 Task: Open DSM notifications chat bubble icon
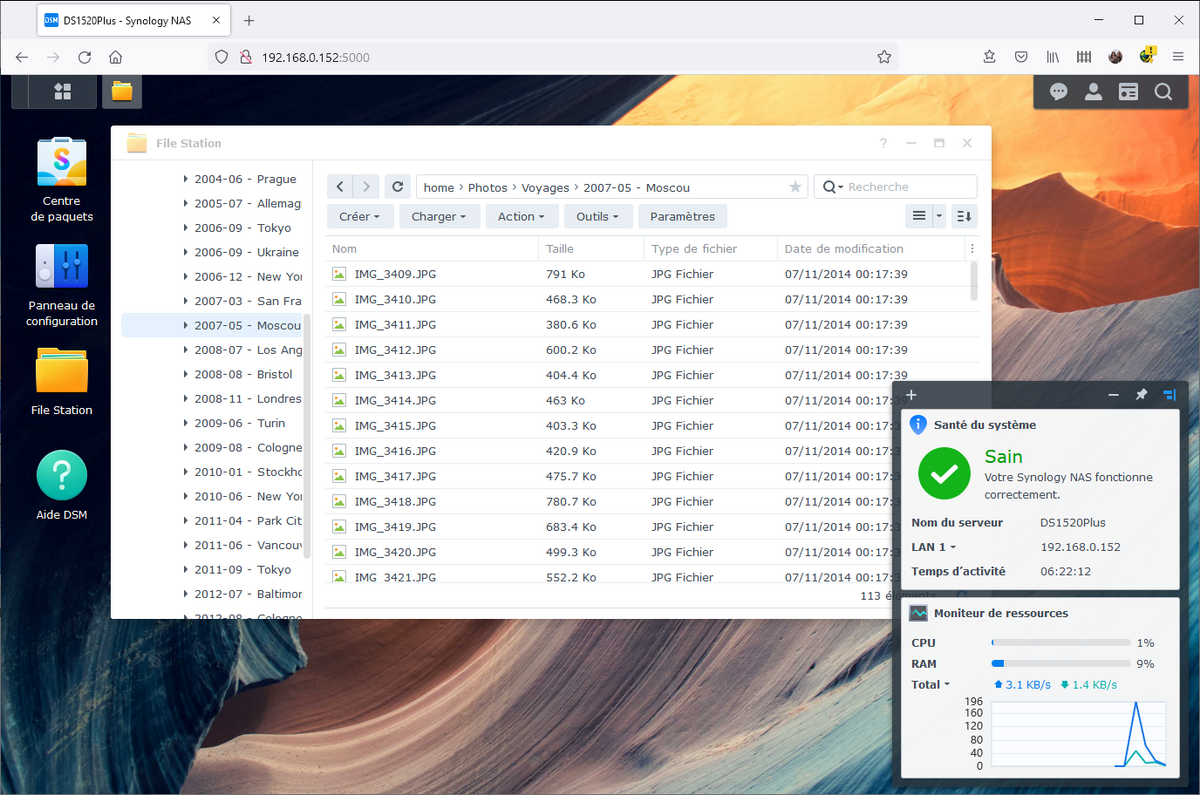pyautogui.click(x=1059, y=92)
